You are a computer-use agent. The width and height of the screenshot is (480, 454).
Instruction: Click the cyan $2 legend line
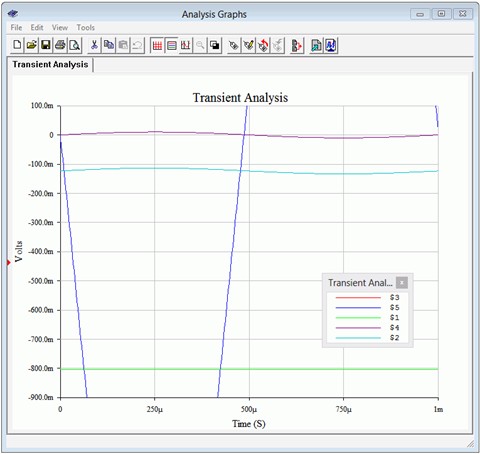(x=358, y=338)
